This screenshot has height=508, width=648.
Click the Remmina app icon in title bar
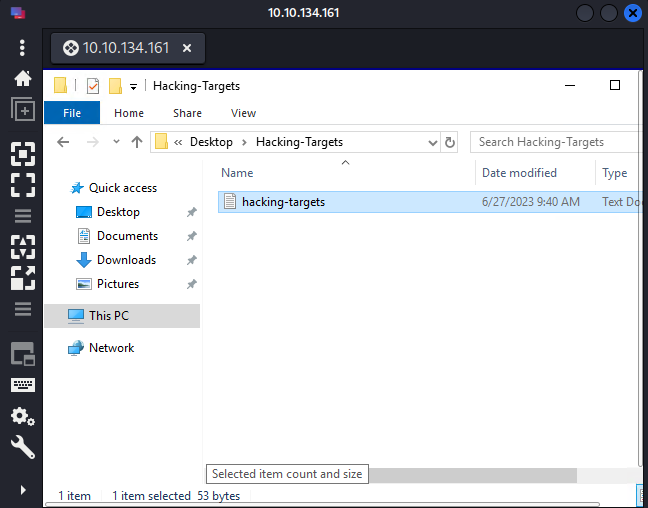18,13
